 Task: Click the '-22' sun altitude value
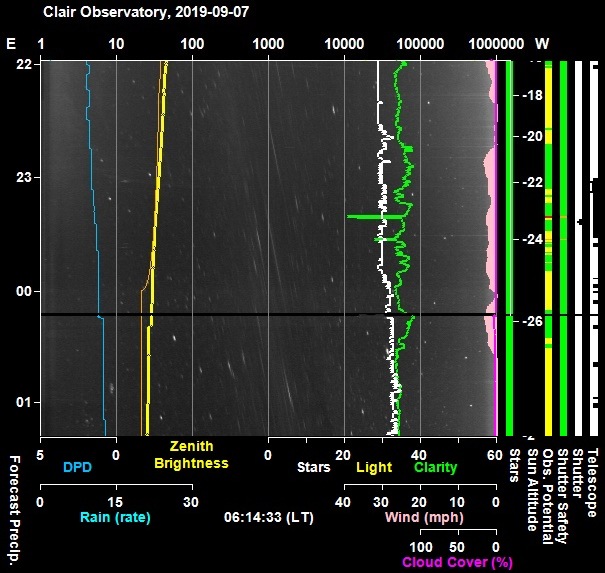532,182
